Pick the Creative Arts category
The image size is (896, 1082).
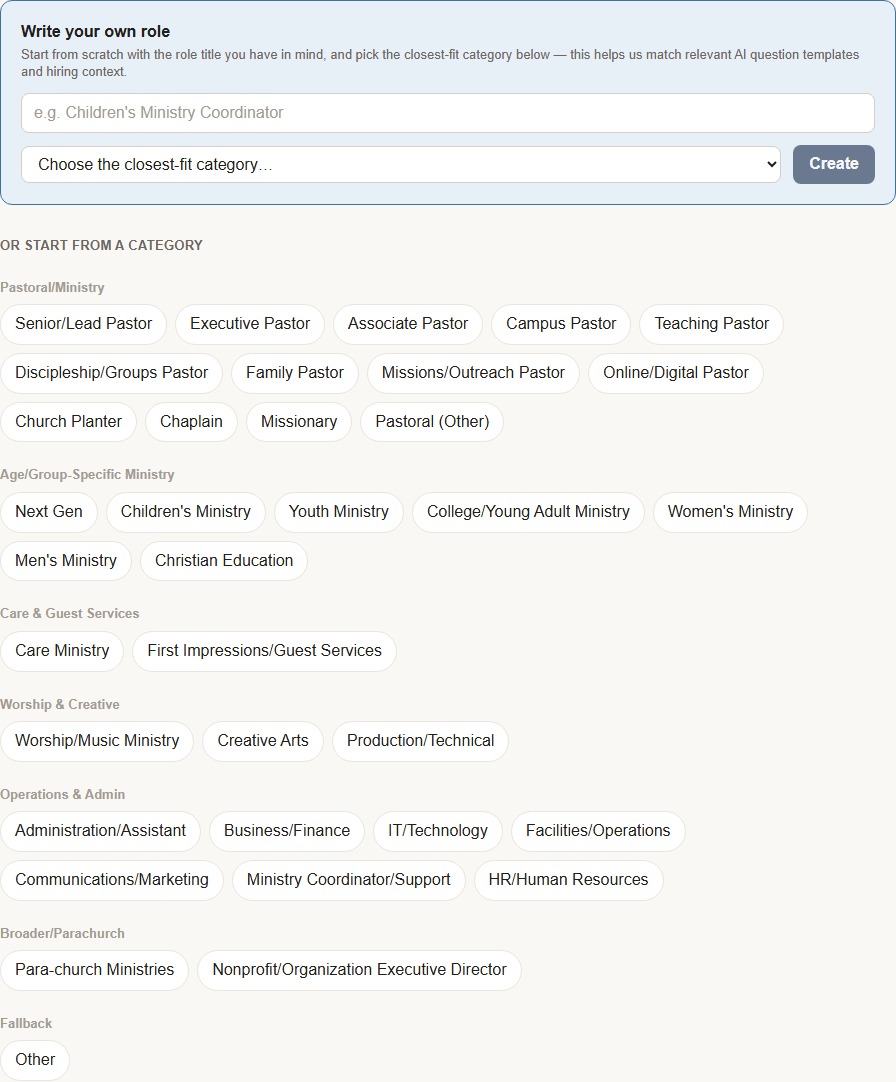click(263, 741)
